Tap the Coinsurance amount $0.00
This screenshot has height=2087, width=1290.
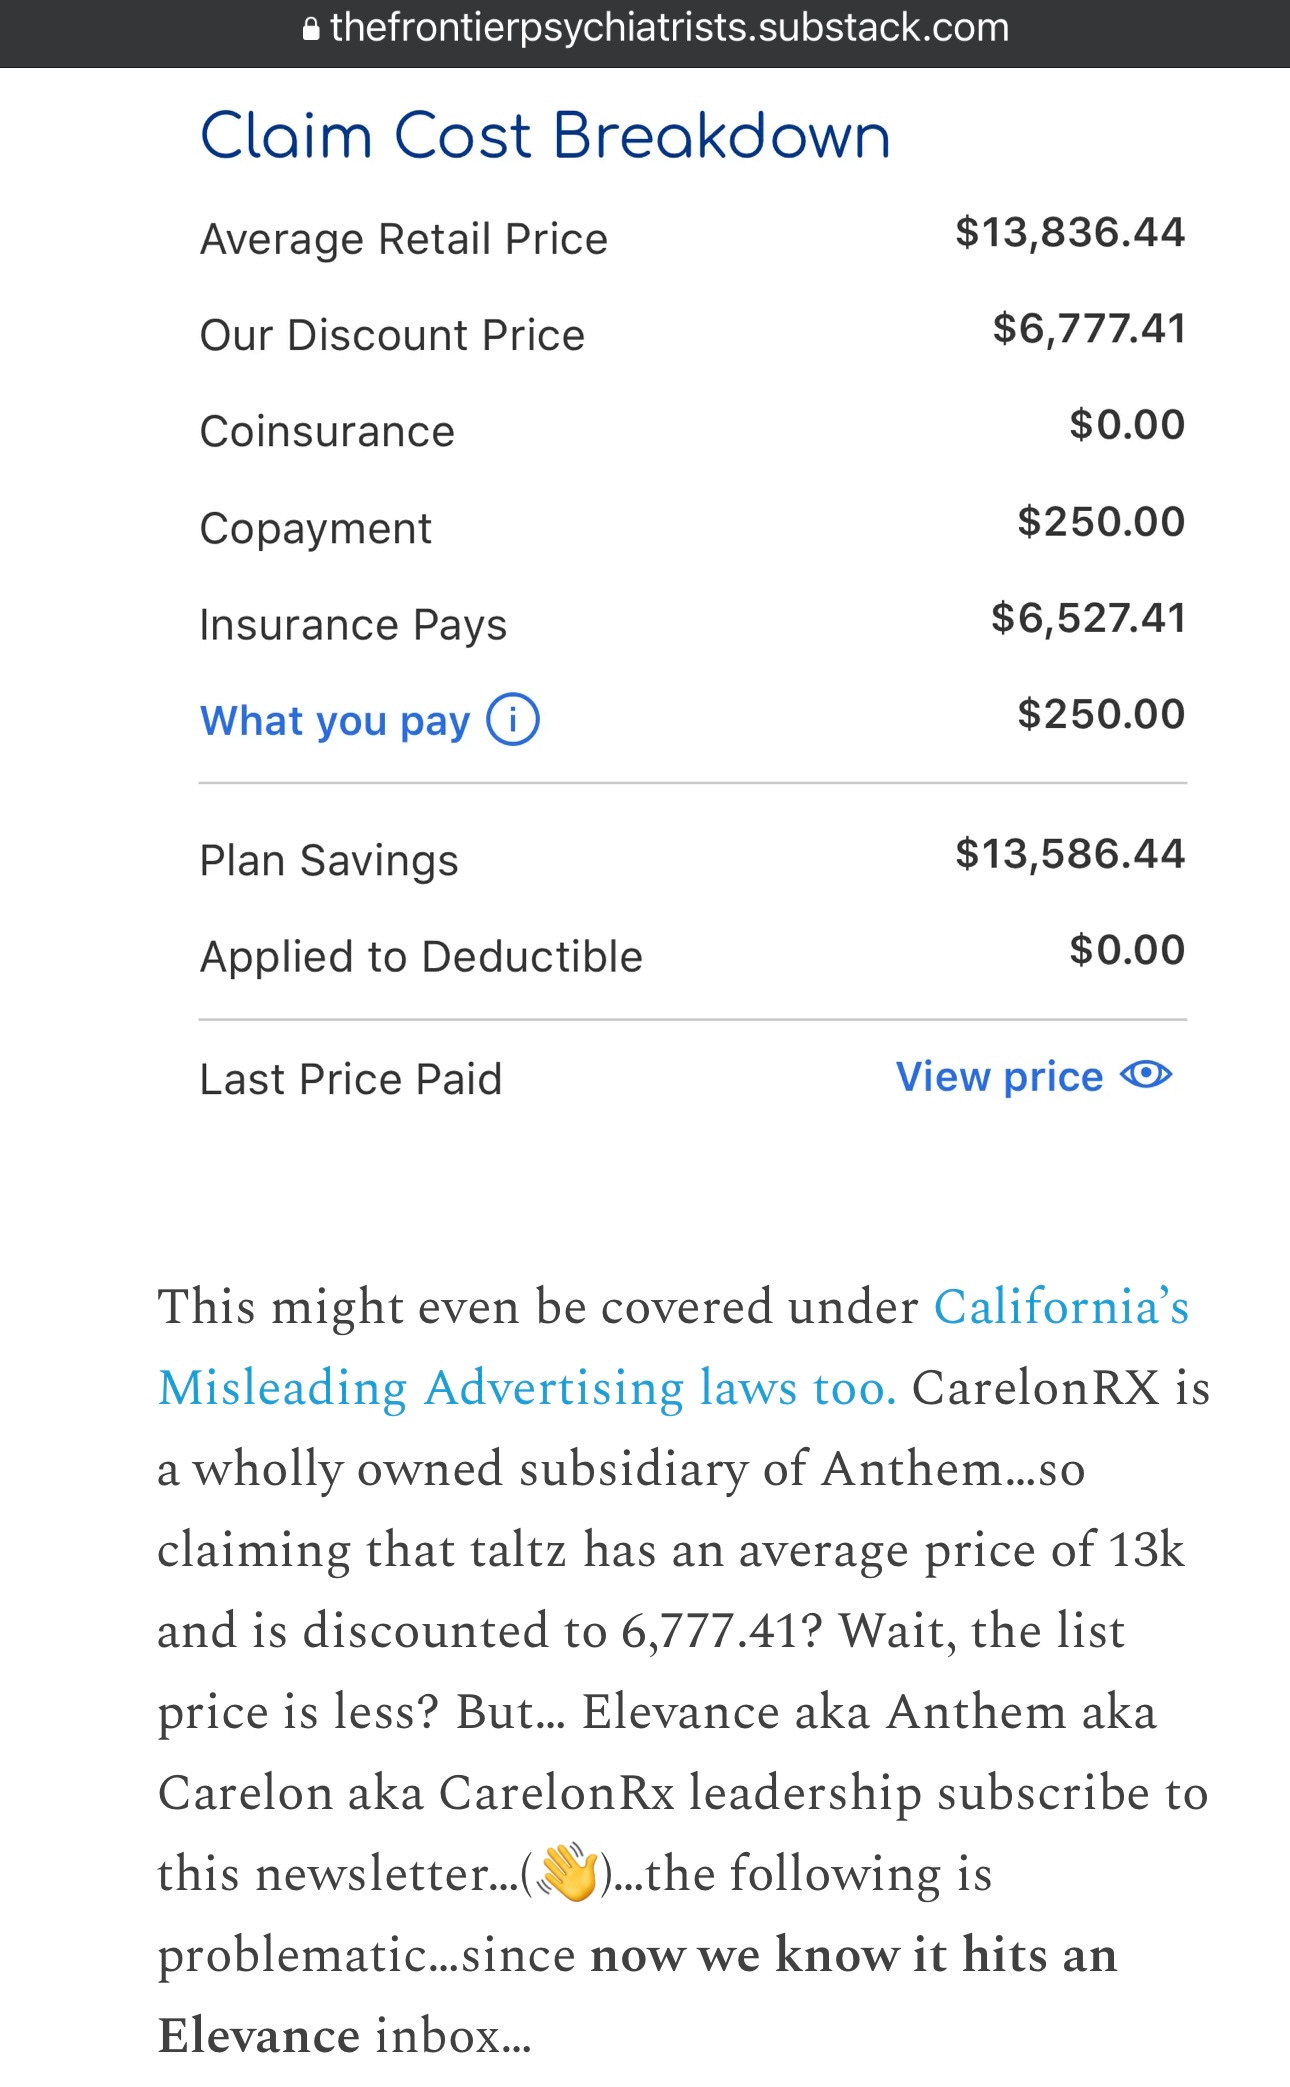(x=1127, y=425)
